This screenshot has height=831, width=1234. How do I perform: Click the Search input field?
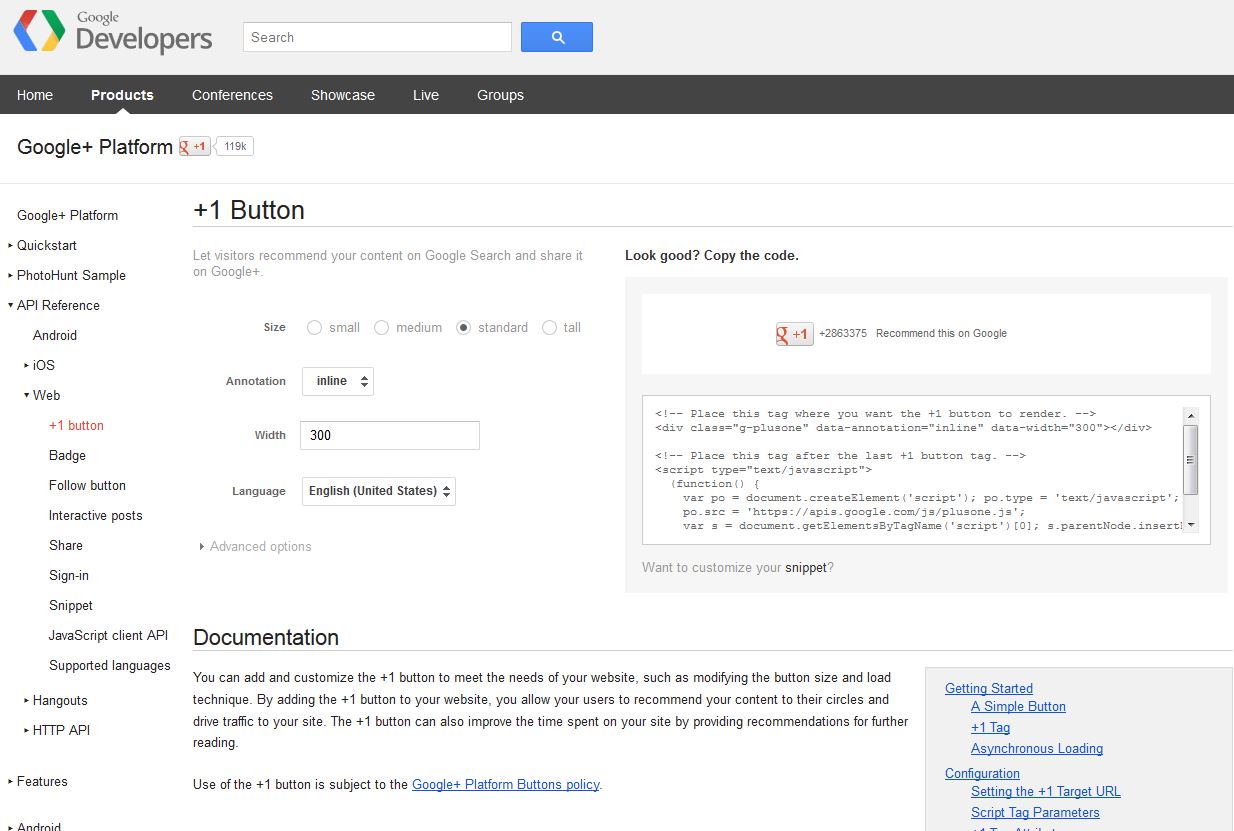pos(377,37)
